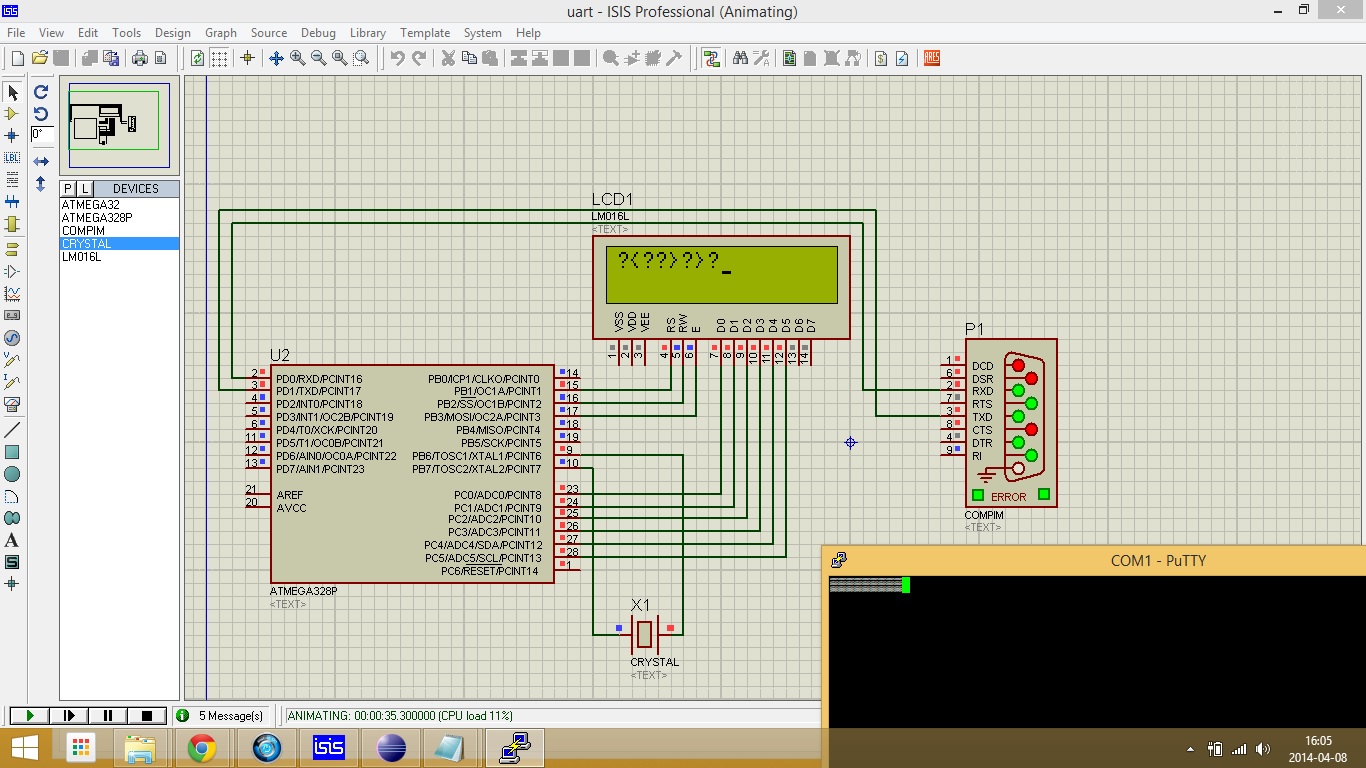Screen dimensions: 1366x768
Task: Open the Graph mode tool
Action: (13, 294)
